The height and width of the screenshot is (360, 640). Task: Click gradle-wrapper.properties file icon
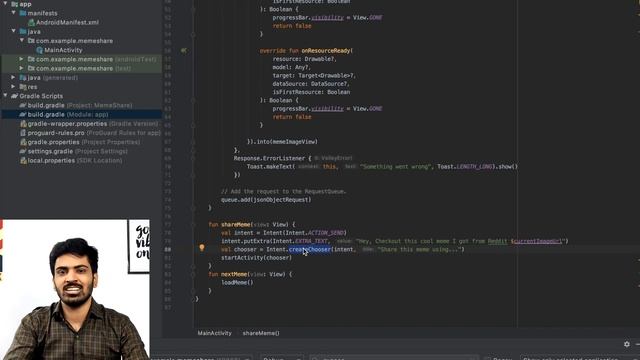[23, 124]
